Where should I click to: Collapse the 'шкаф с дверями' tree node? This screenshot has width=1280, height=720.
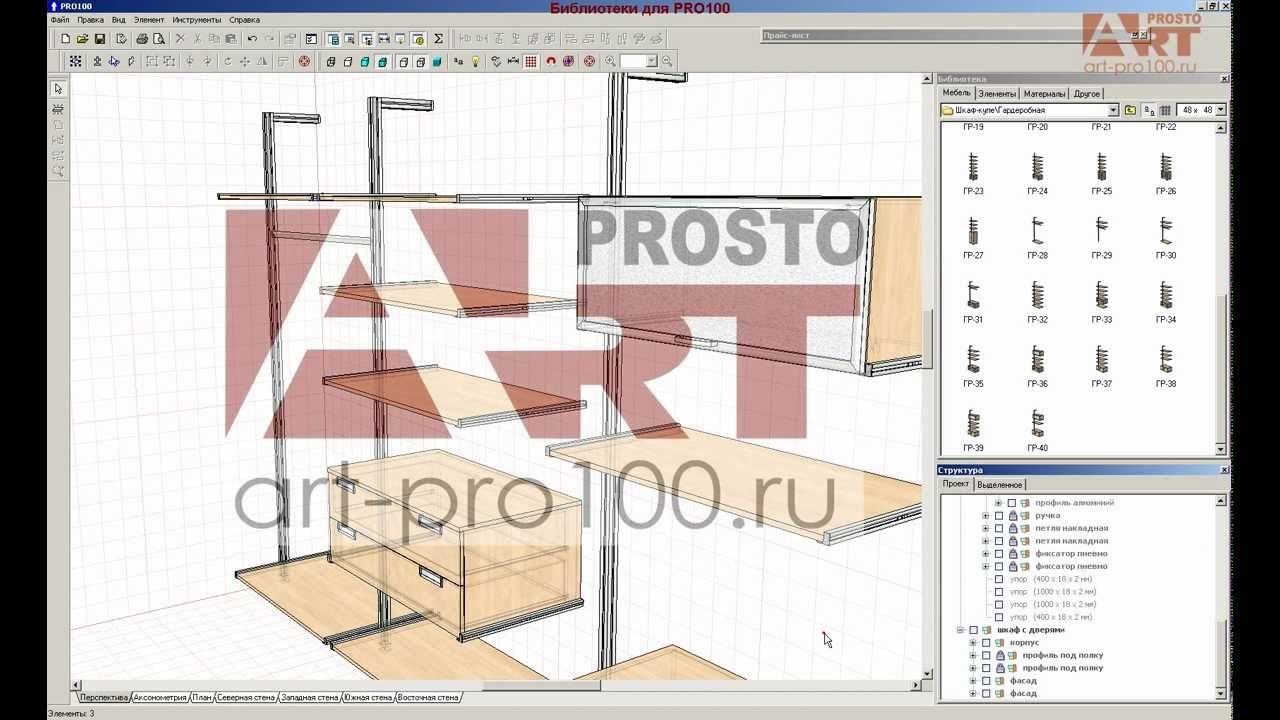pos(960,630)
